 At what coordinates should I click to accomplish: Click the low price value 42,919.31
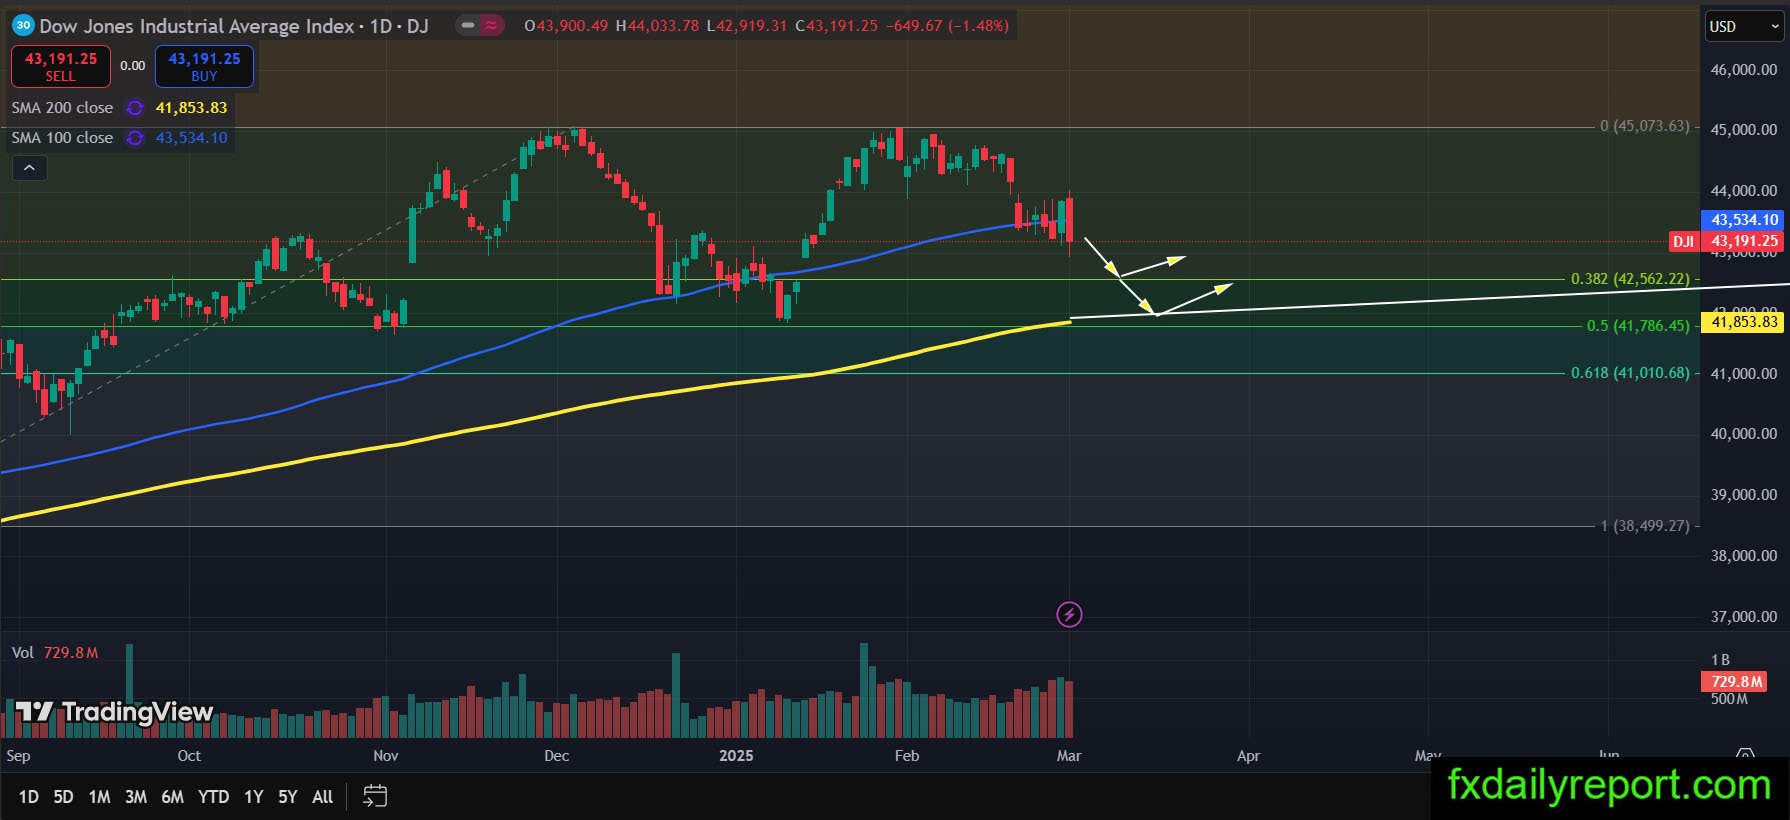tap(751, 26)
